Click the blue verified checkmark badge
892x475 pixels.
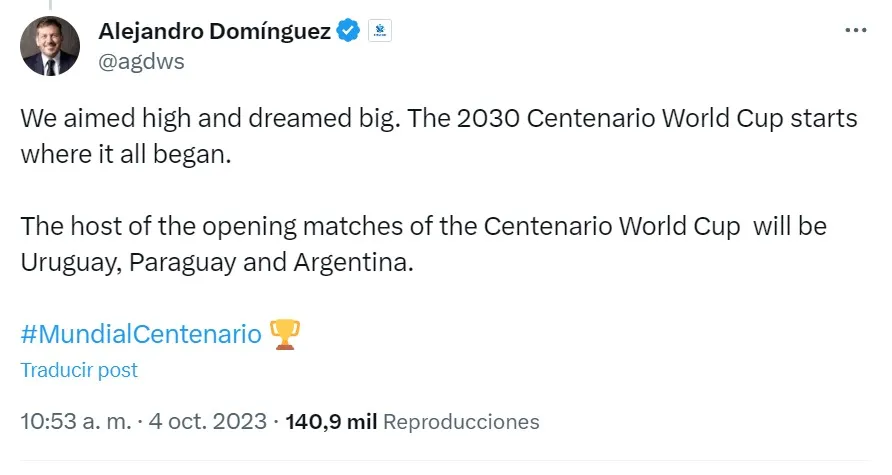pos(347,31)
